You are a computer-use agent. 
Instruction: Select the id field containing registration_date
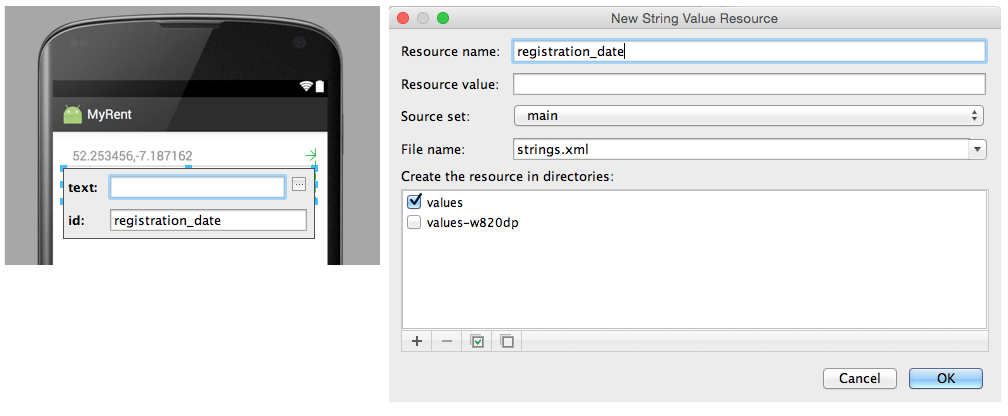coord(208,220)
